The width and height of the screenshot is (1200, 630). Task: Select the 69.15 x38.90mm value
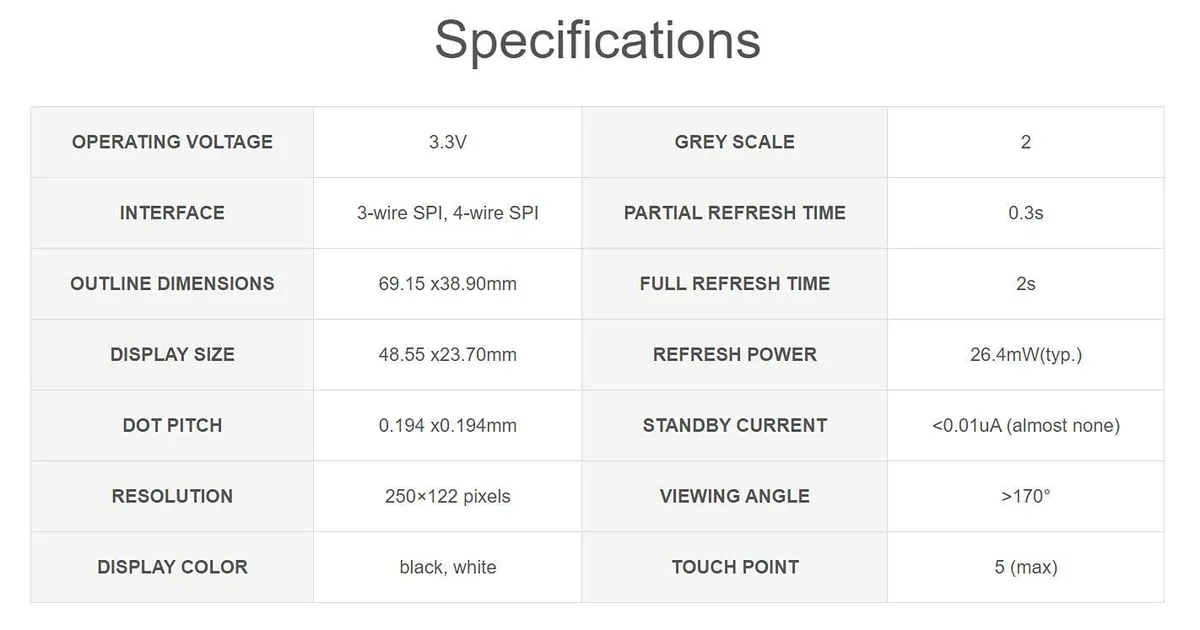point(448,284)
